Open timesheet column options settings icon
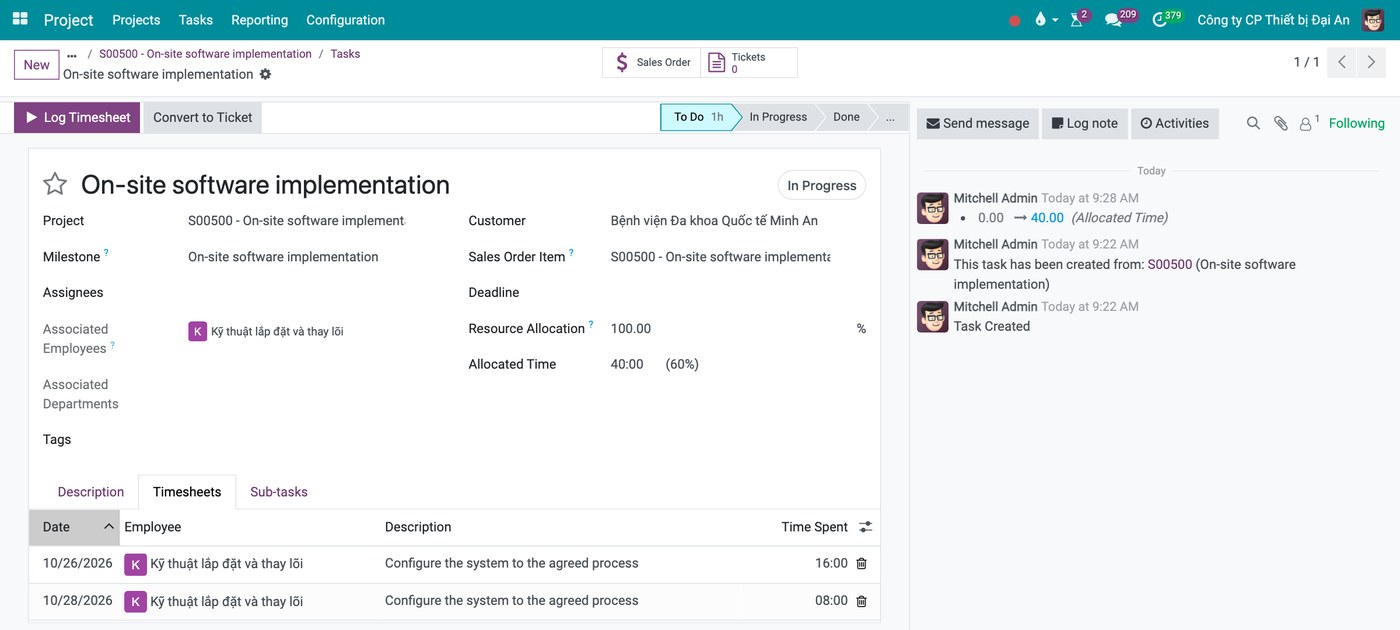Viewport: 1400px width, 630px height. (x=866, y=527)
